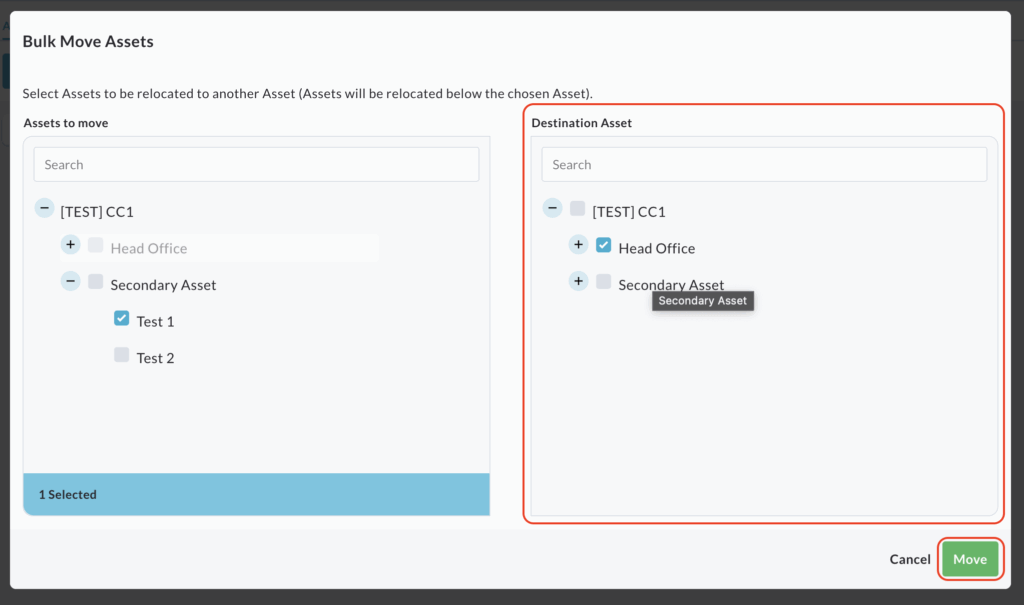Collapse Secondary Asset in Assets to move tree
The image size is (1024, 605).
(70, 281)
